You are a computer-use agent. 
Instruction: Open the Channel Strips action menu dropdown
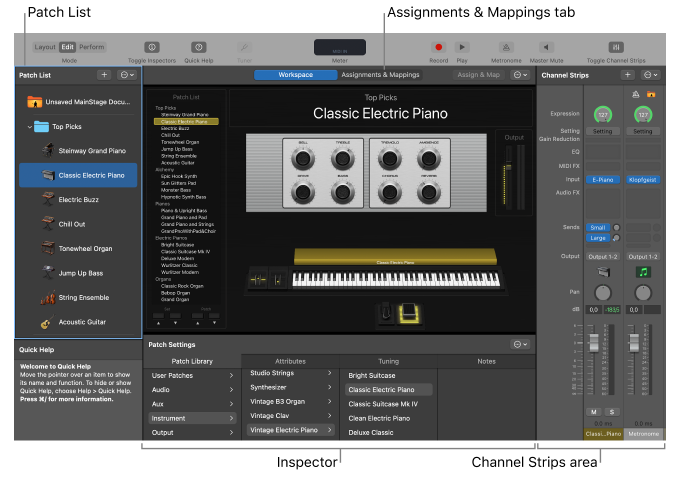click(650, 75)
